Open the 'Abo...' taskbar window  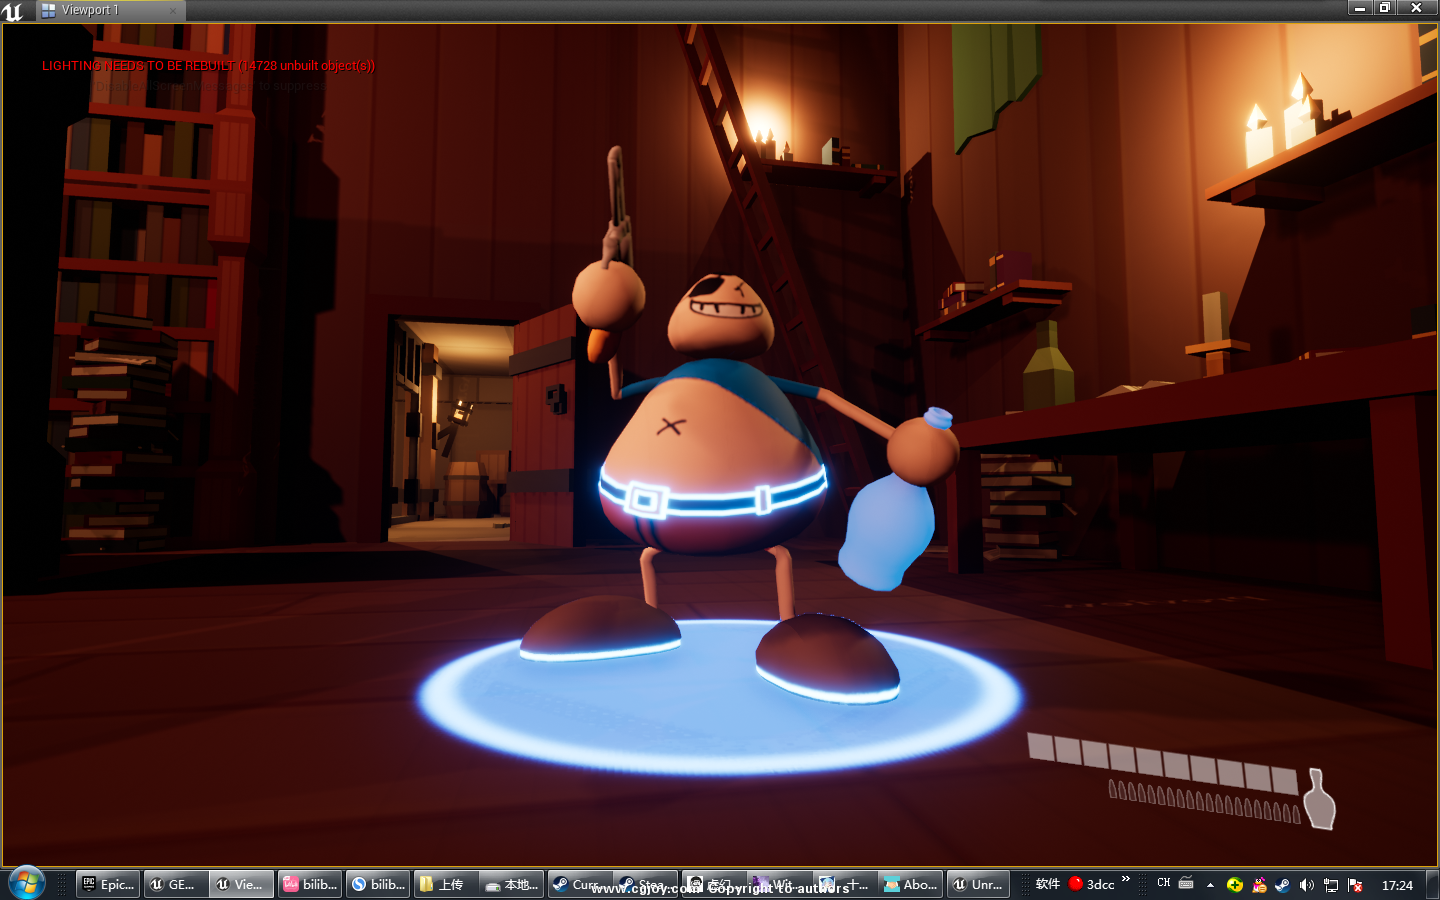pos(911,884)
